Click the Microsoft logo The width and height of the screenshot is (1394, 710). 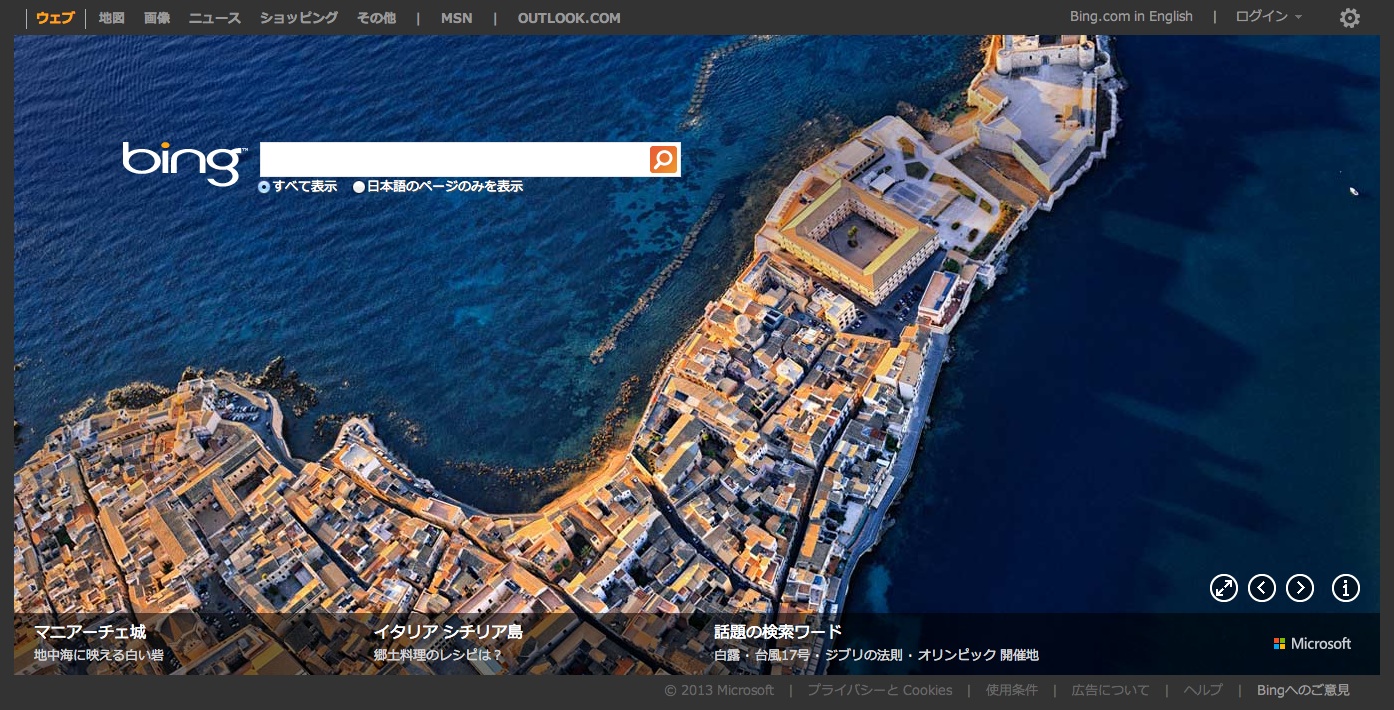point(1311,644)
